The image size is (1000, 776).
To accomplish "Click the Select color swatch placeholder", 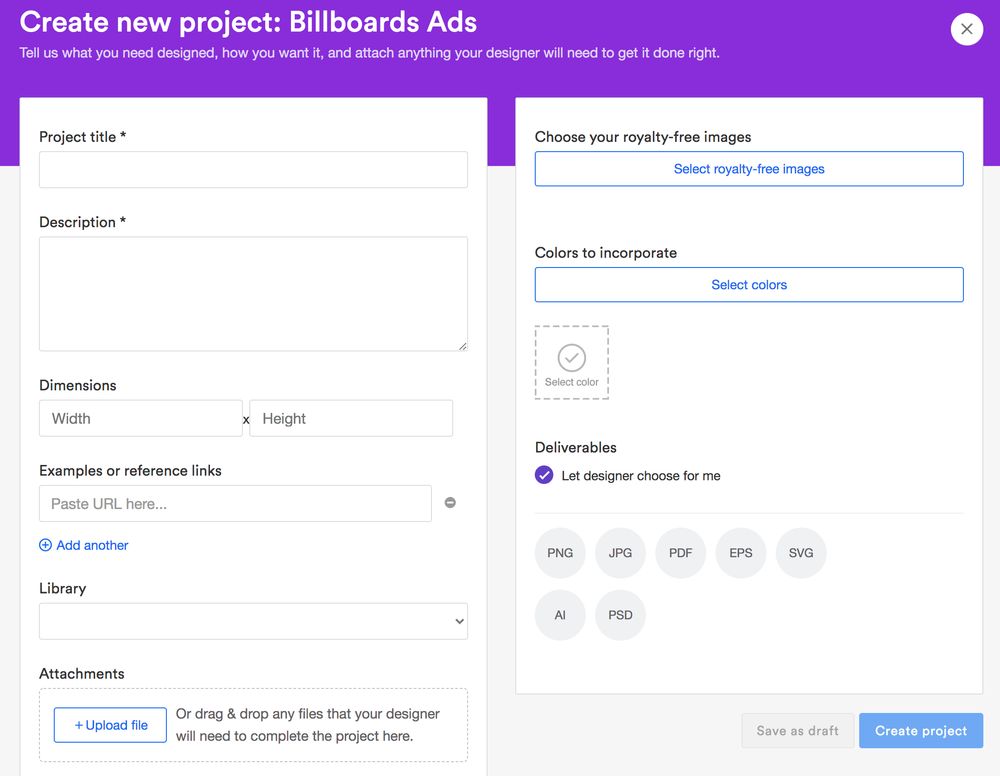I will pos(571,363).
